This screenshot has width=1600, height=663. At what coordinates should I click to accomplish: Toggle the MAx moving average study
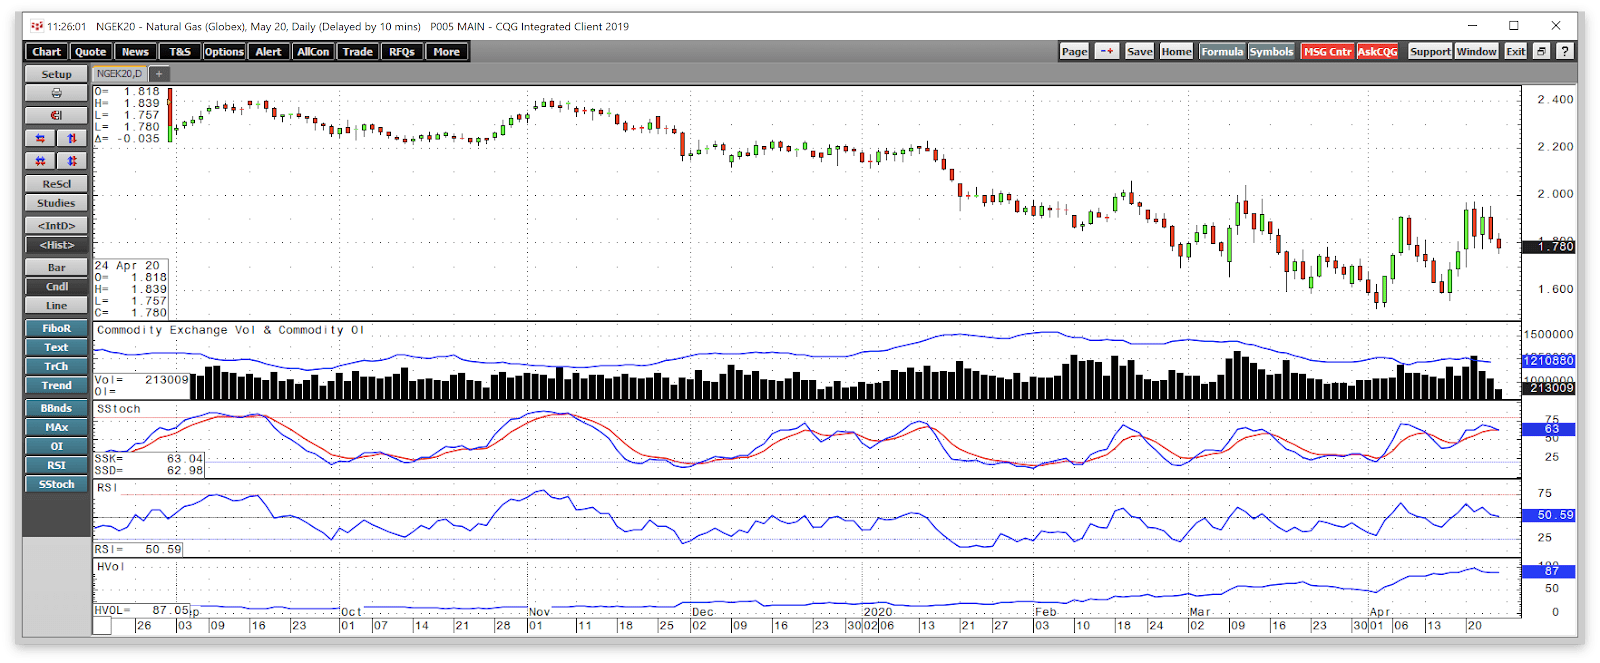(x=56, y=427)
